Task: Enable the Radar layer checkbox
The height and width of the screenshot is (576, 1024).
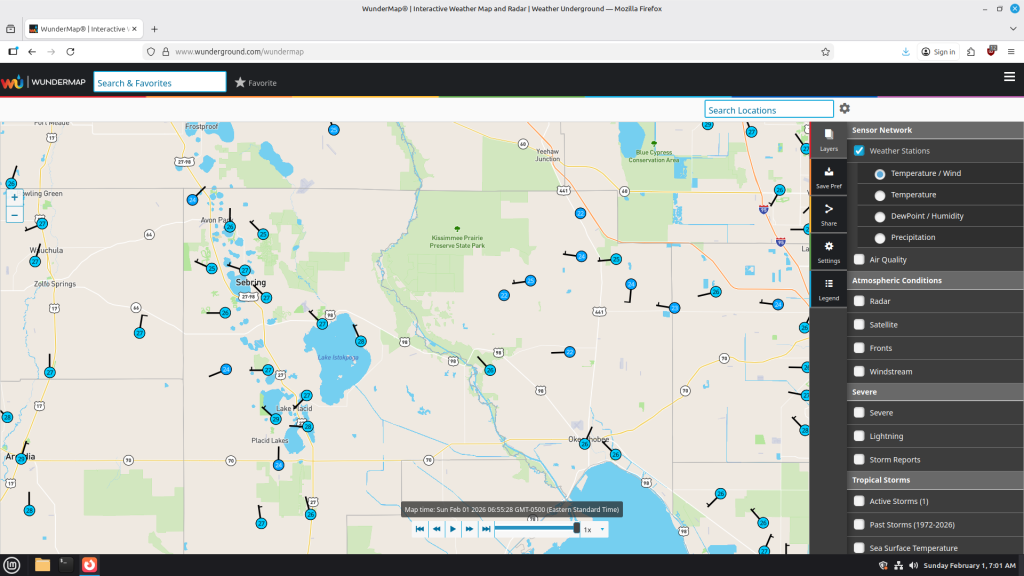Action: pos(859,301)
